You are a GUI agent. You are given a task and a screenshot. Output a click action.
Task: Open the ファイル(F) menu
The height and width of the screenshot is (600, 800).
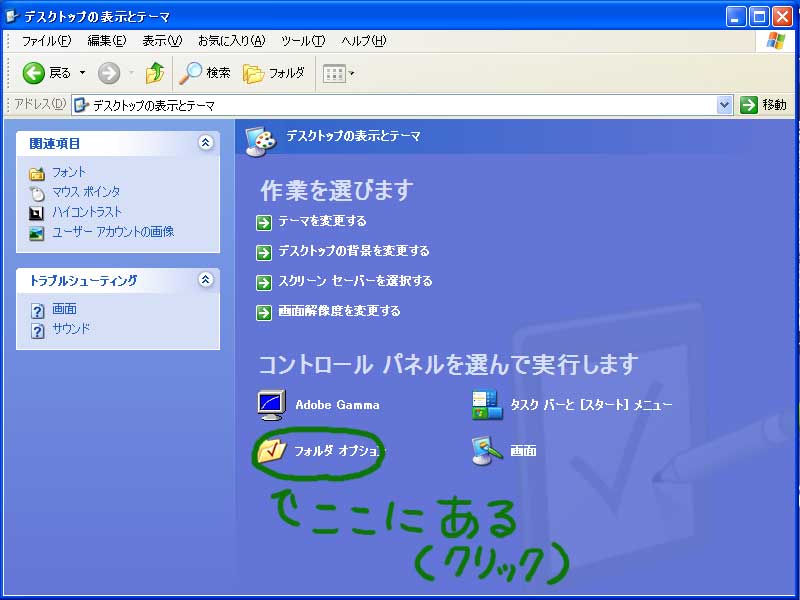pos(46,41)
